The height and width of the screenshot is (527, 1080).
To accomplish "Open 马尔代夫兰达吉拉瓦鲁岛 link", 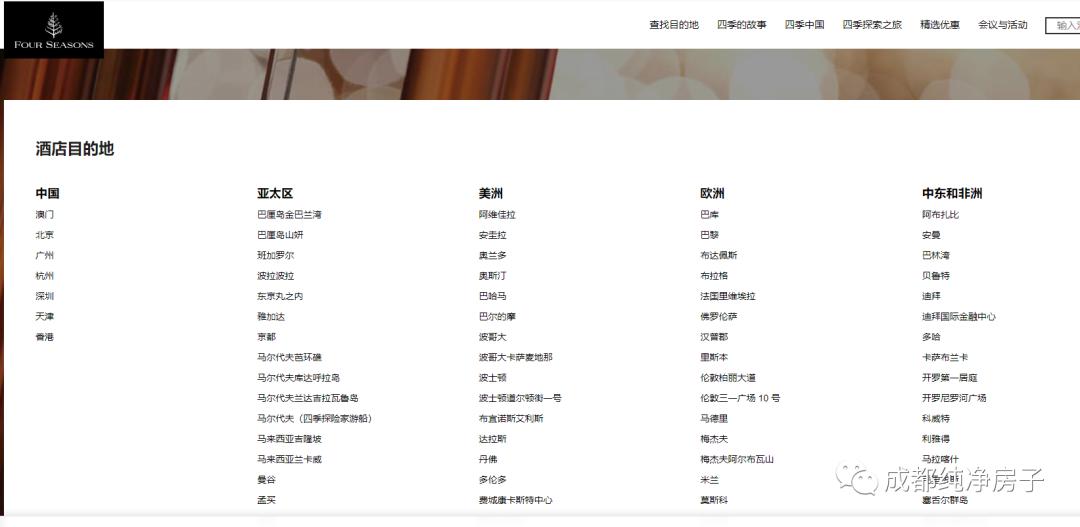I will tap(308, 398).
